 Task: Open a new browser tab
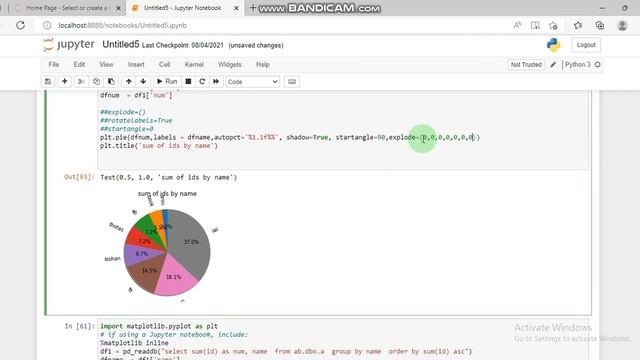(x=253, y=8)
